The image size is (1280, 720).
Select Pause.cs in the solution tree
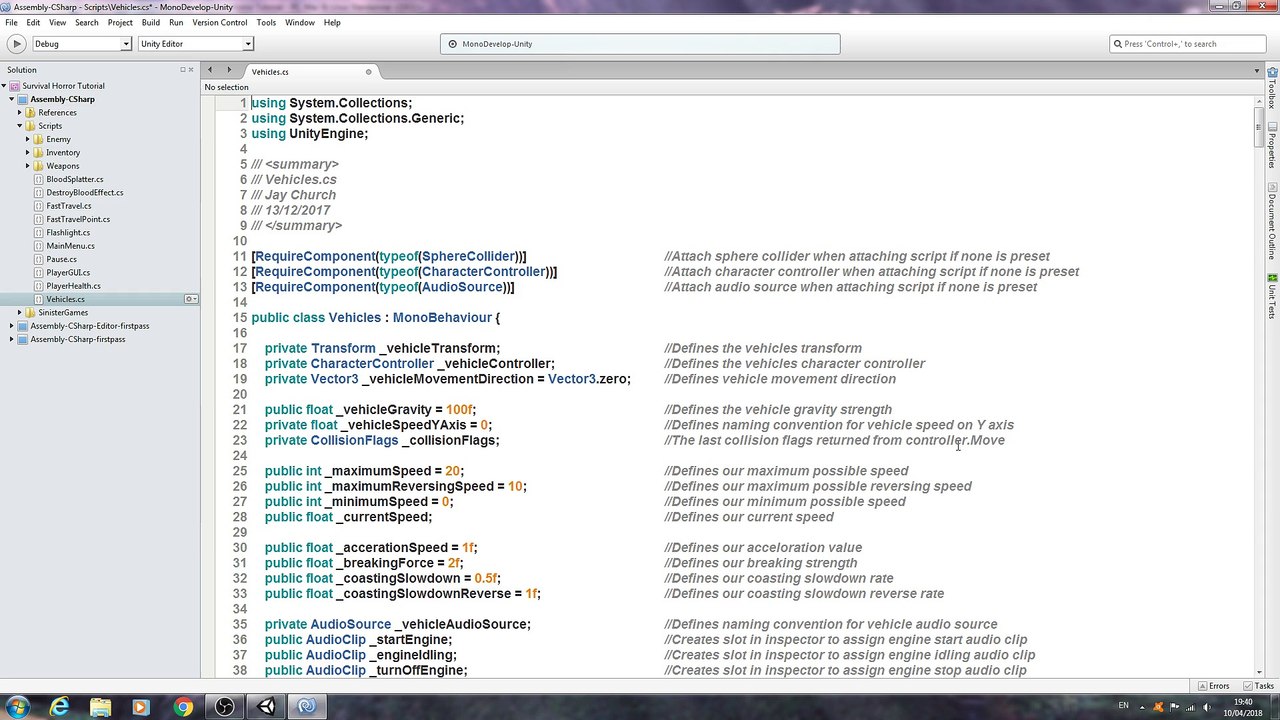pos(61,259)
